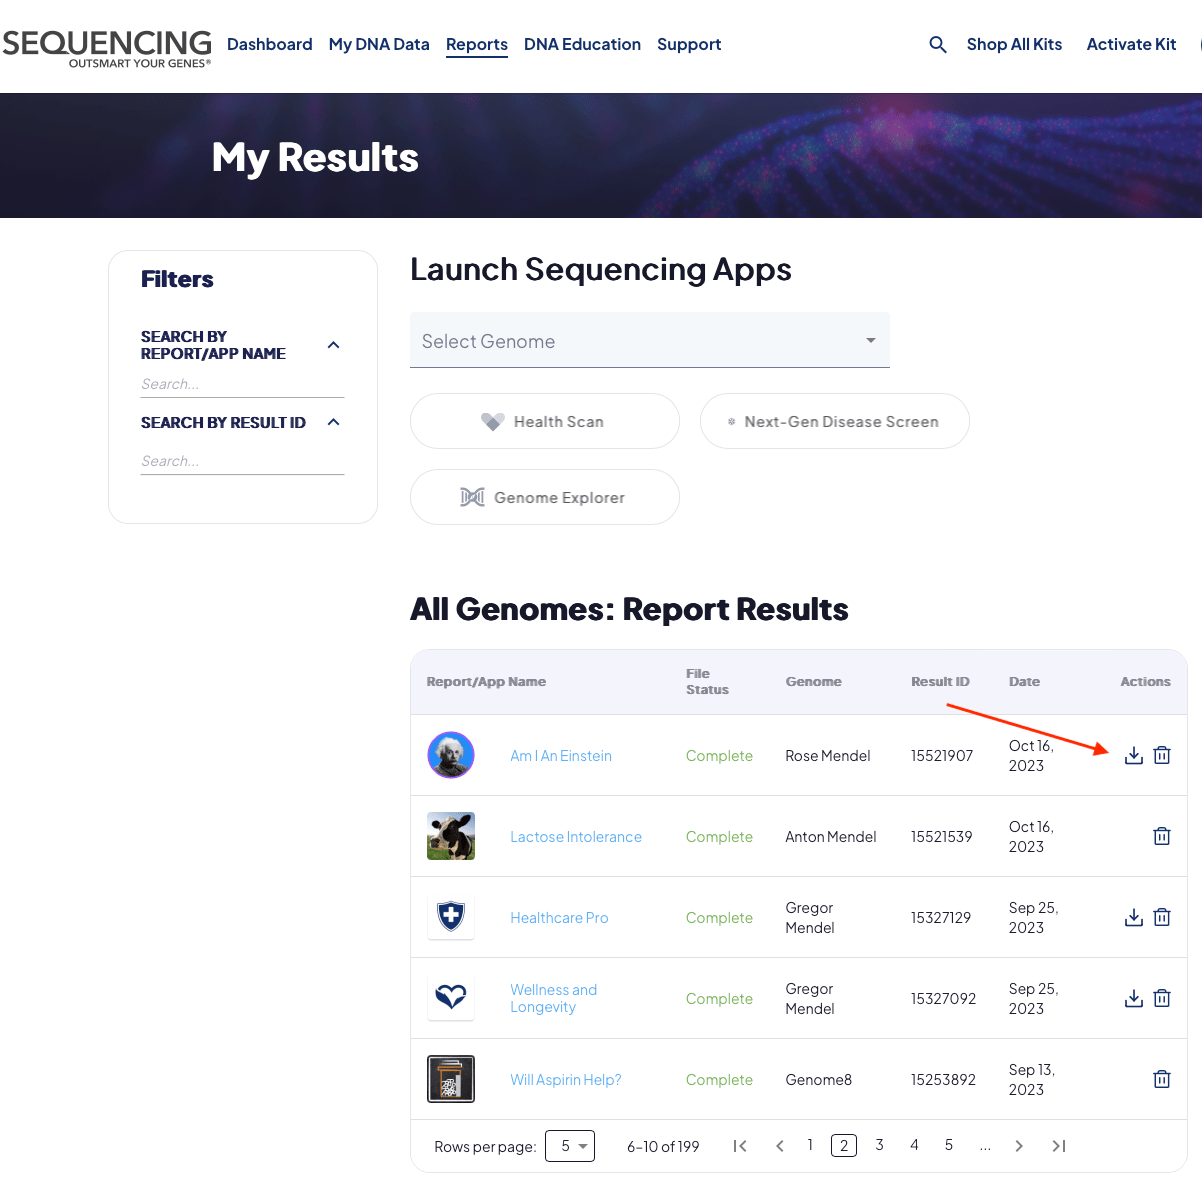Open the Will Aspirin Help? report
The width and height of the screenshot is (1202, 1192).
(566, 1080)
